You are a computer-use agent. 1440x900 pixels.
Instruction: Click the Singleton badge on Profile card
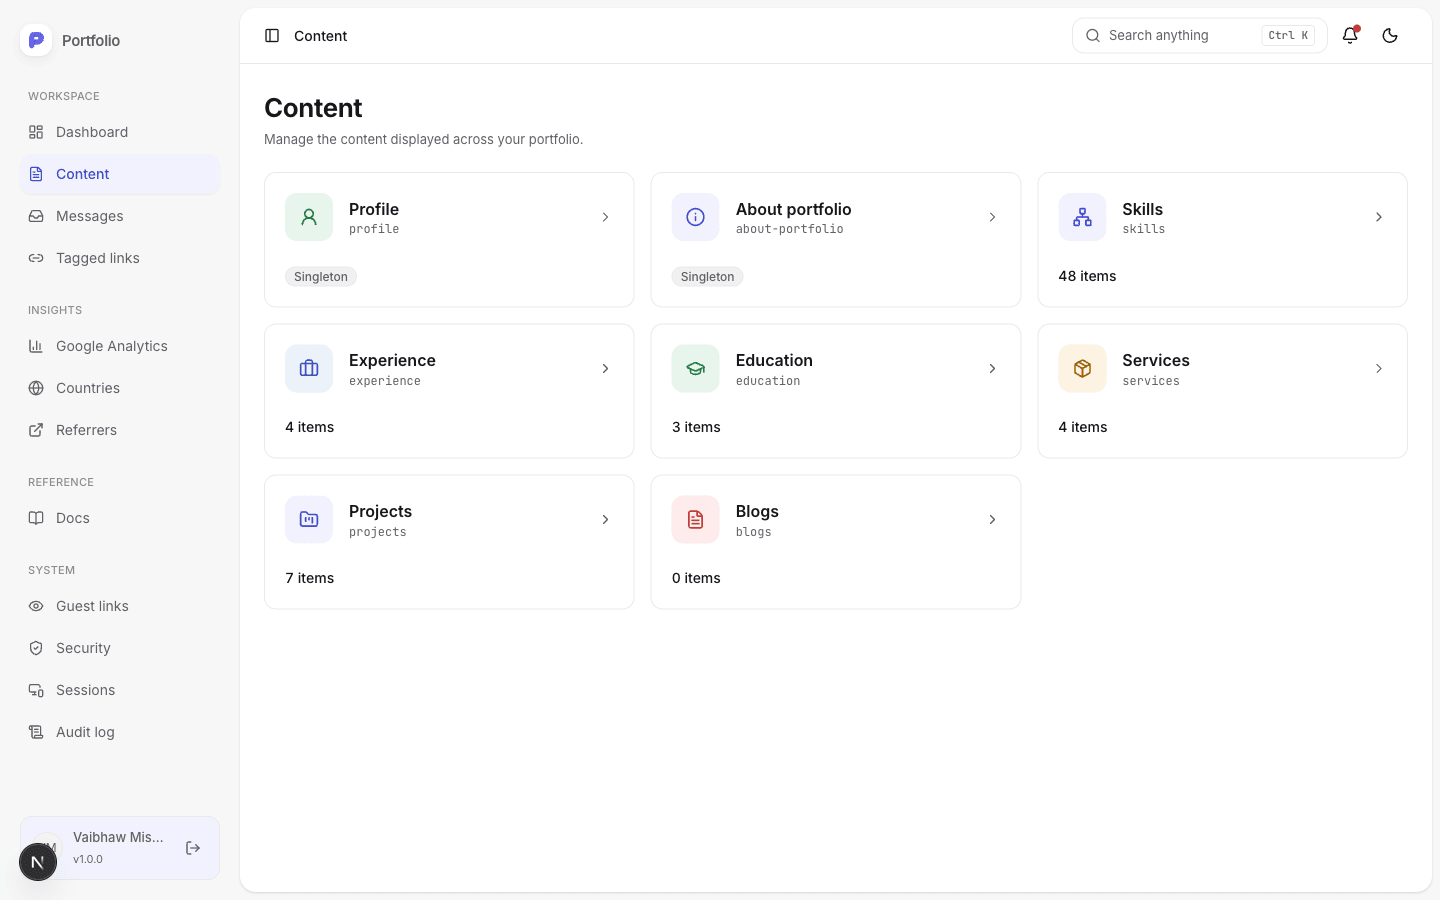pos(321,277)
